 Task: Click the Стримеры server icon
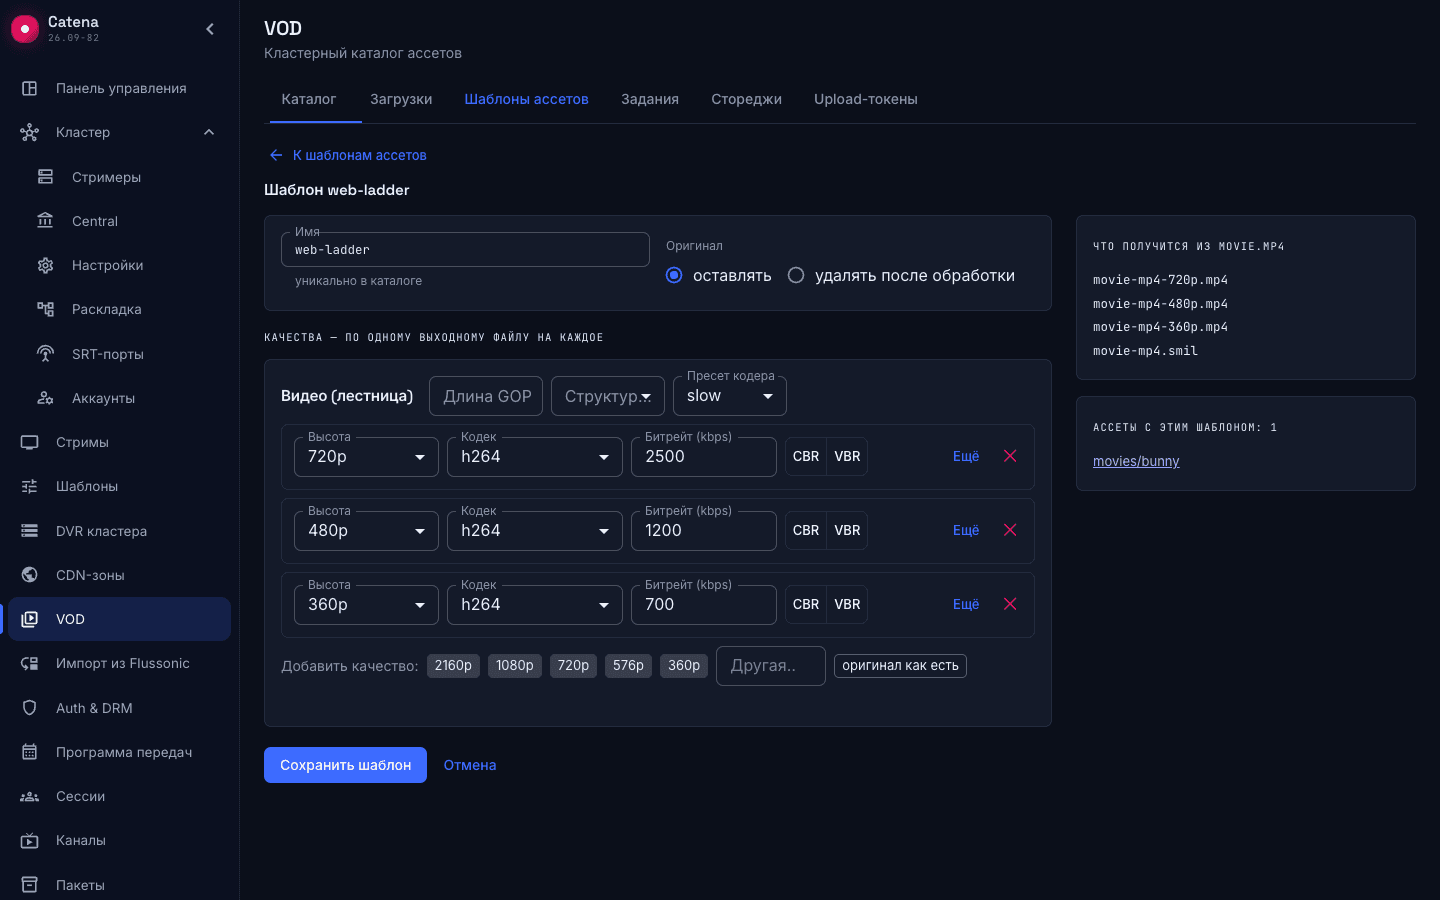pyautogui.click(x=46, y=177)
